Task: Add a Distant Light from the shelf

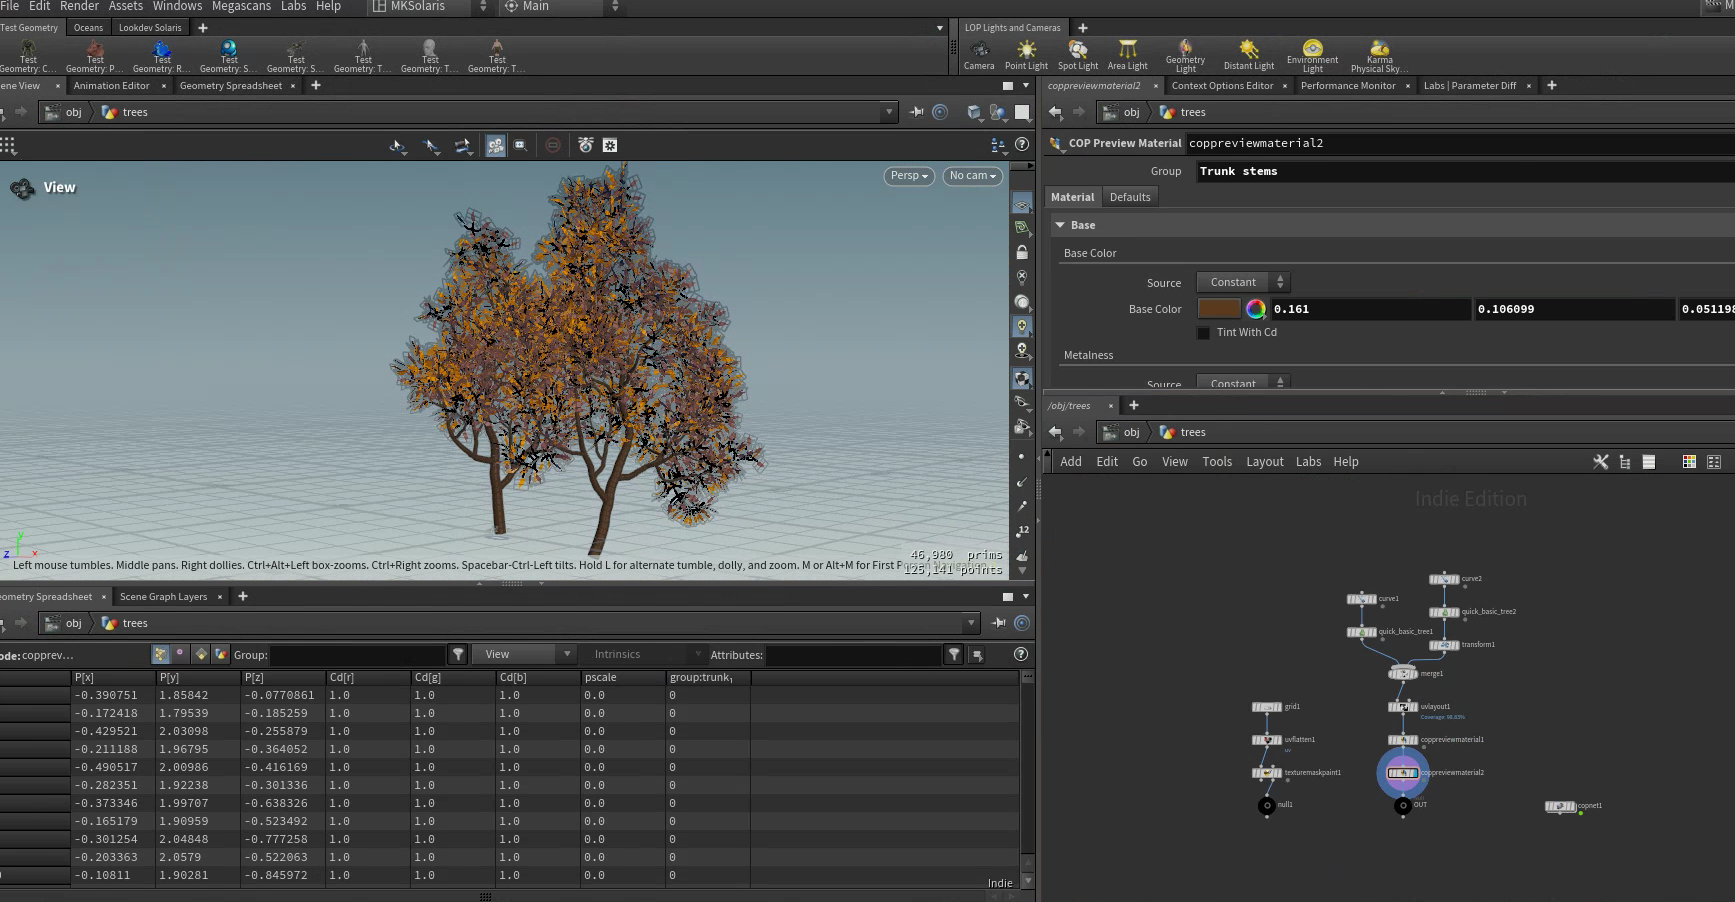Action: [x=1248, y=55]
